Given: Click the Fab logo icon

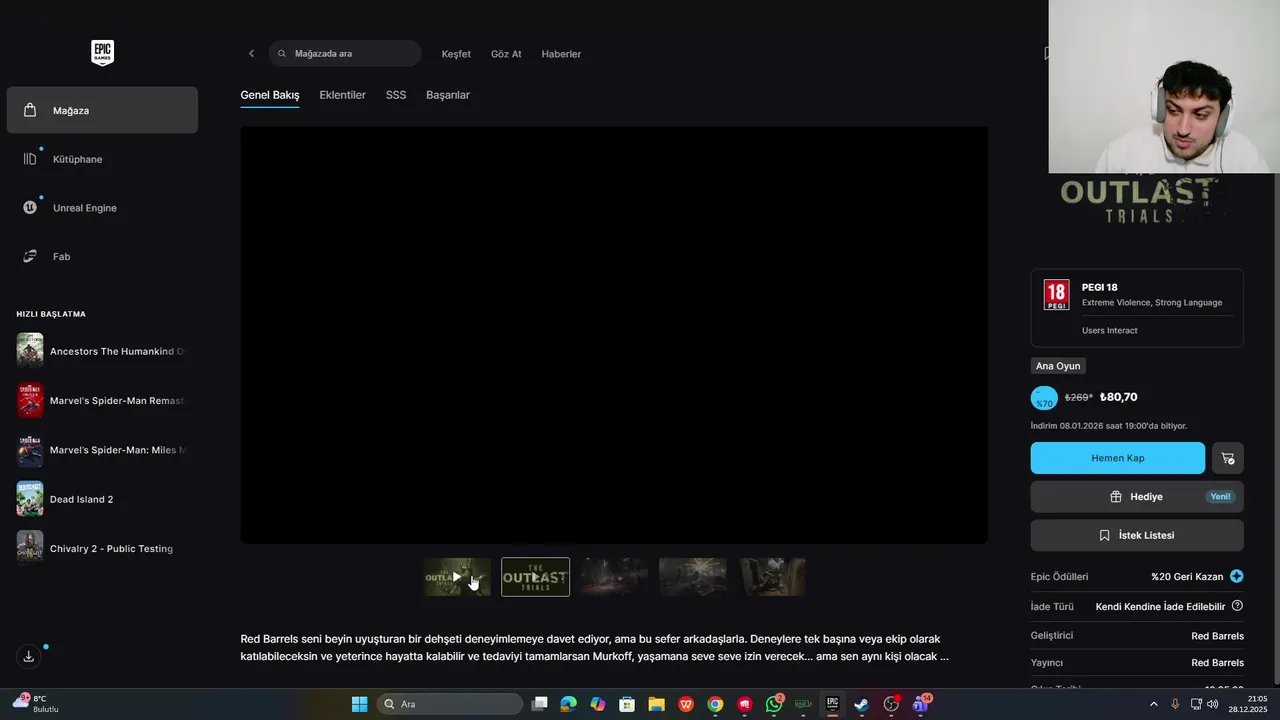Looking at the screenshot, I should 30,257.
